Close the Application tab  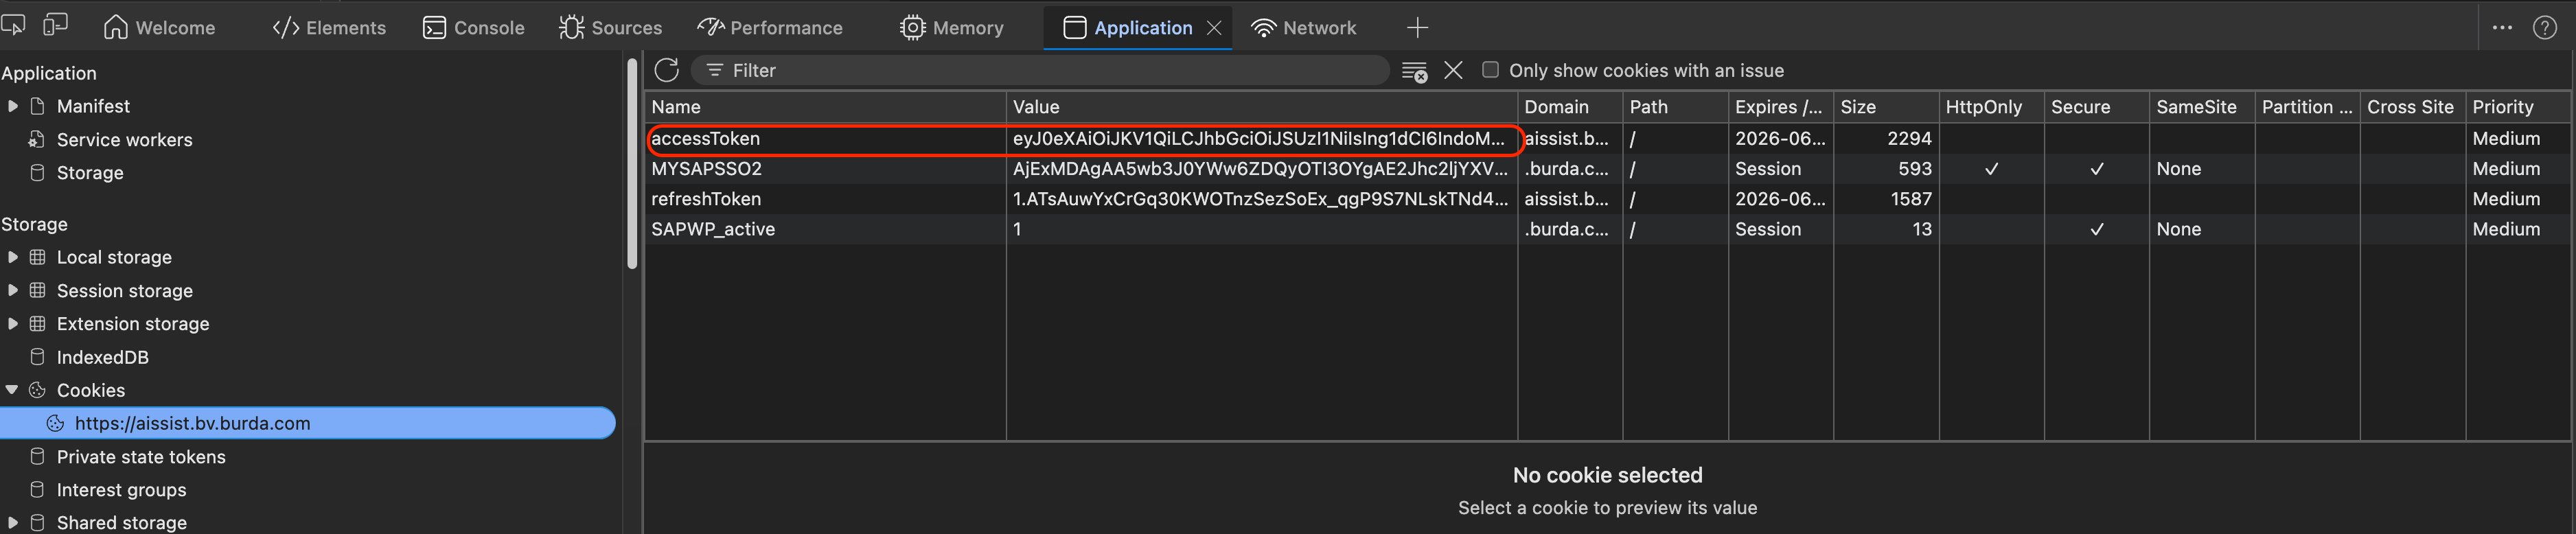[x=1214, y=28]
